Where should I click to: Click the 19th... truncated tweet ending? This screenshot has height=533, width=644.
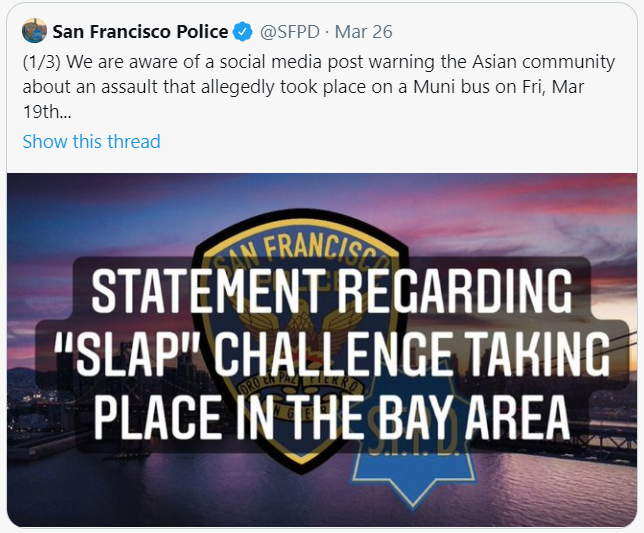(x=47, y=110)
